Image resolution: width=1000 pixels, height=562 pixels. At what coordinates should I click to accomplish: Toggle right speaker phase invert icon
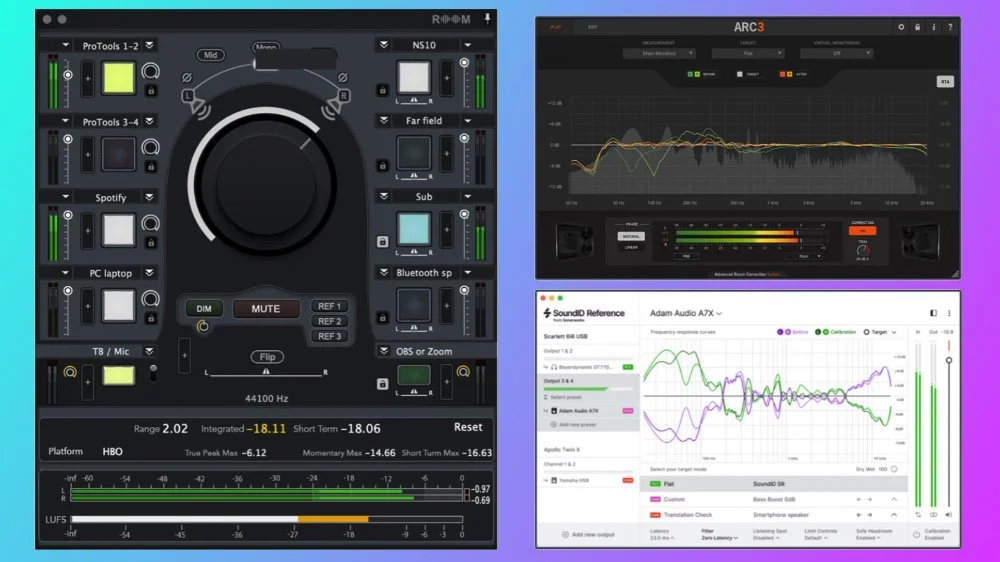point(343,78)
